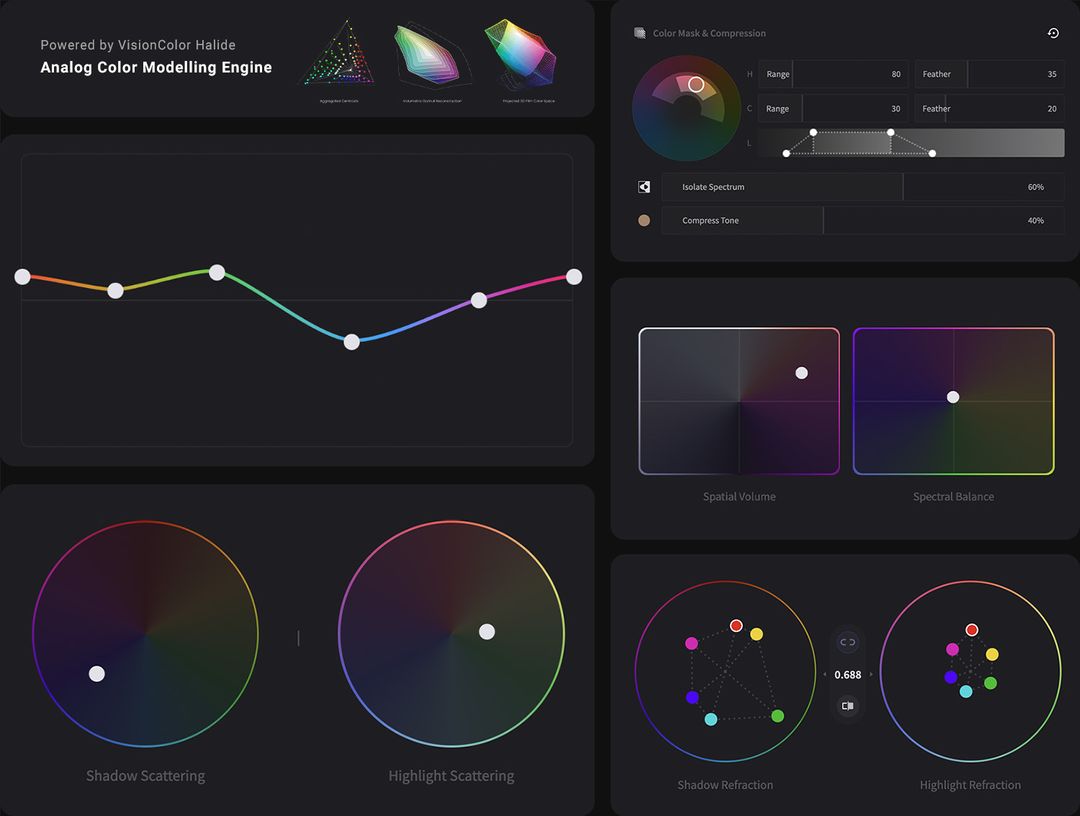Click the reset icon in the Color Mask panel
The image size is (1080, 816).
1052,33
